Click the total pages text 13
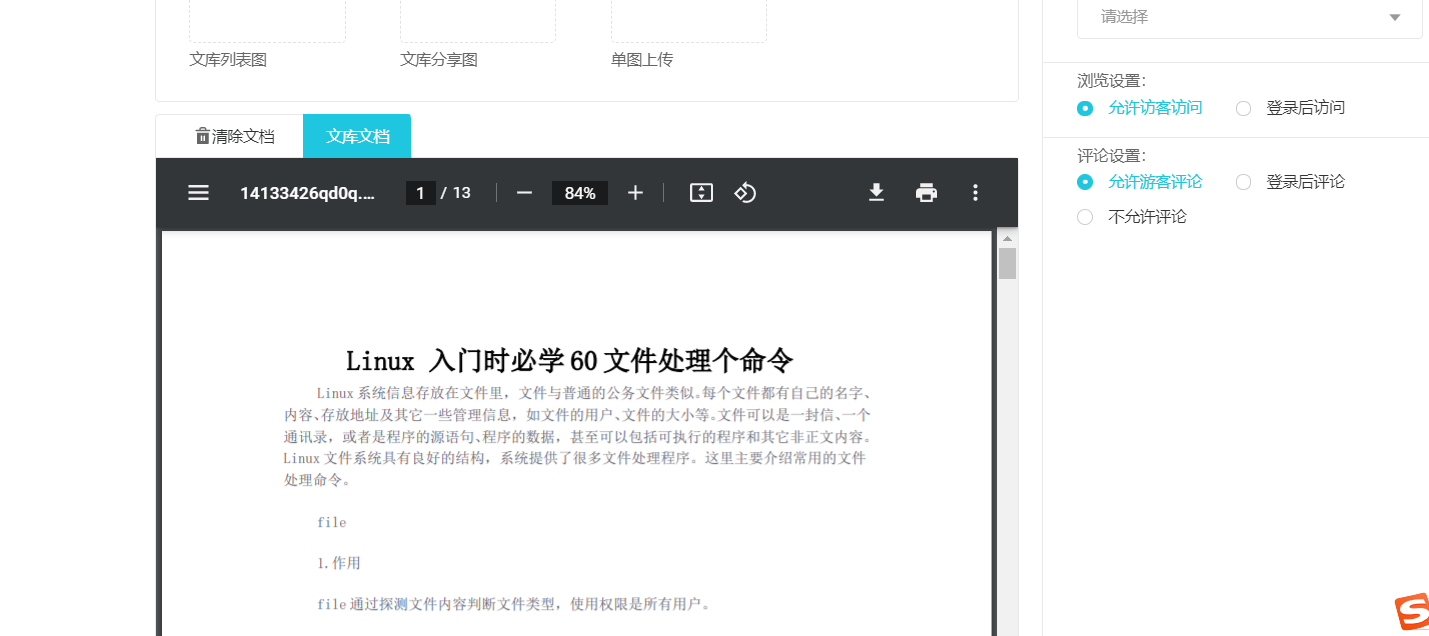This screenshot has width=1429, height=636. tap(461, 193)
